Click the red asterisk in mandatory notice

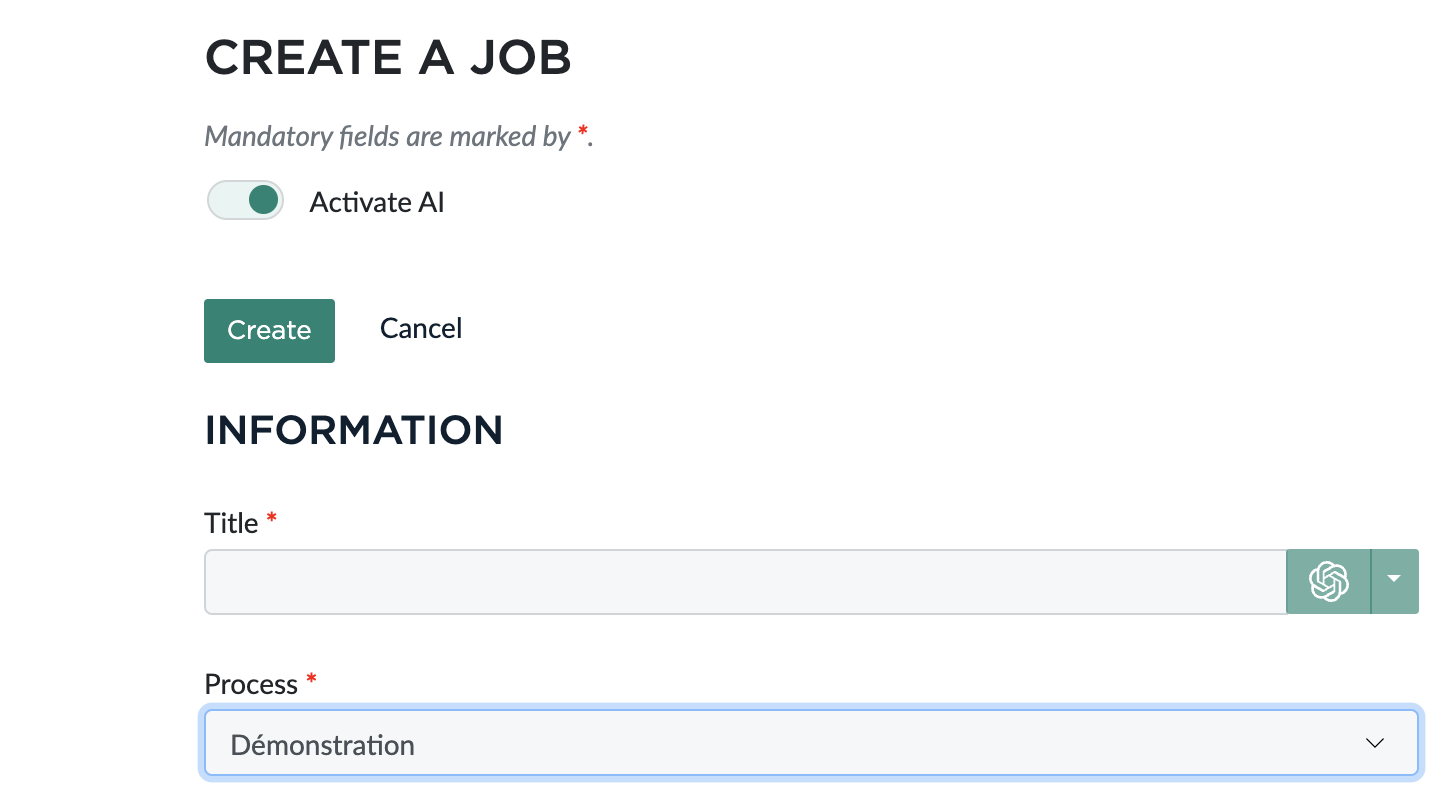point(582,133)
